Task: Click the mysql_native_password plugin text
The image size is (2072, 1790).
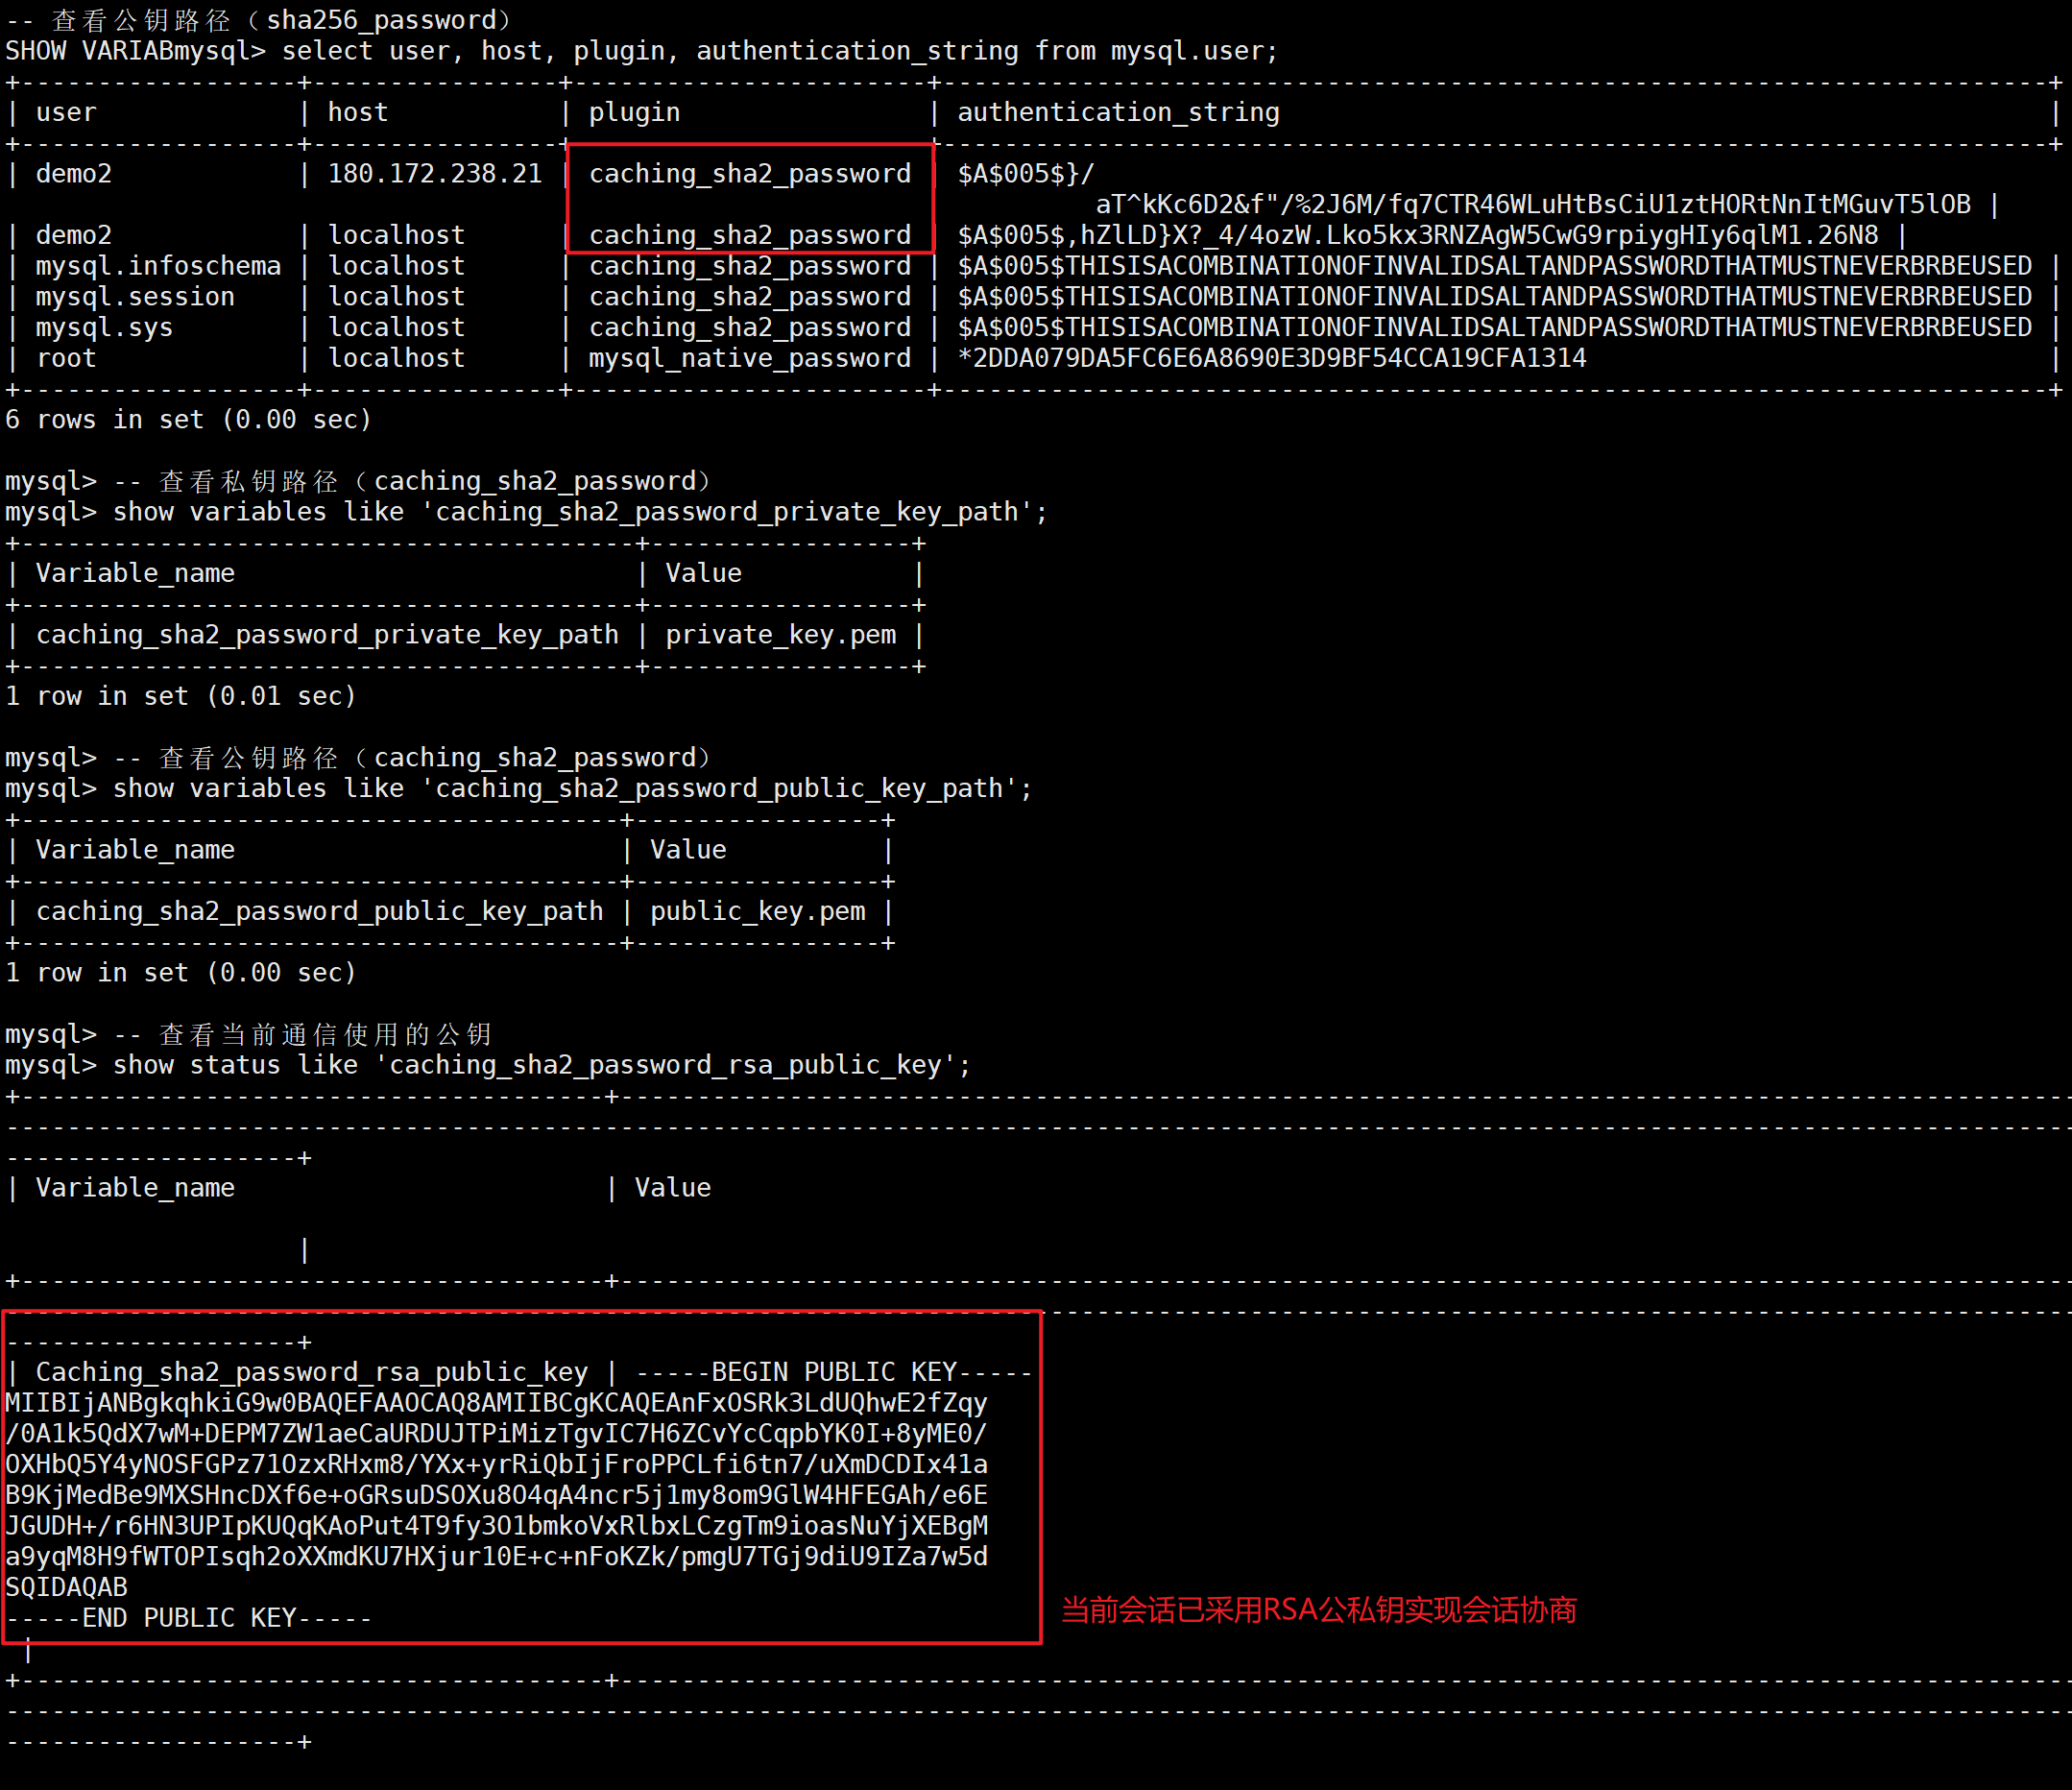Action: pyautogui.click(x=749, y=358)
